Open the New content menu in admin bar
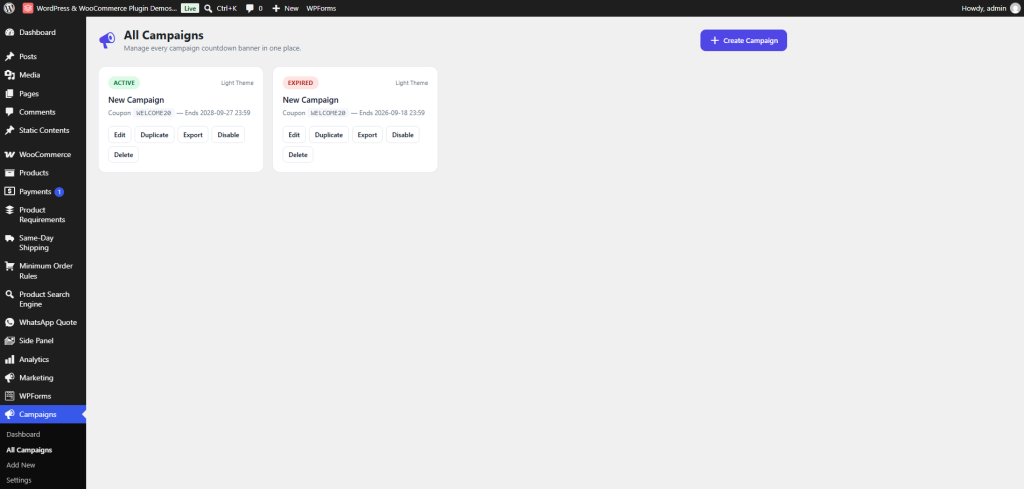This screenshot has height=489, width=1024. pyautogui.click(x=285, y=8)
